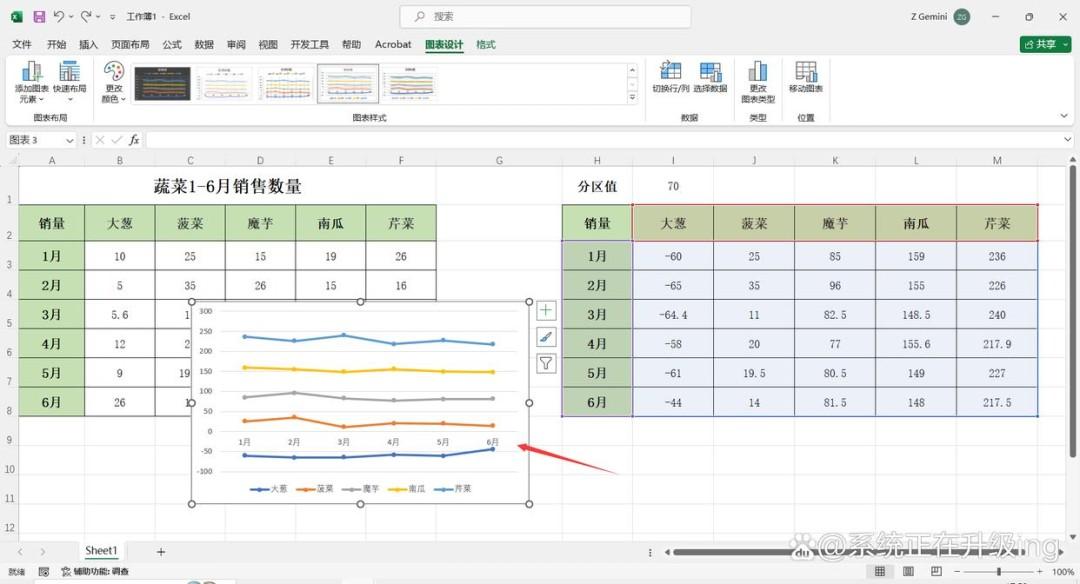Click the Undo arrow icon
This screenshot has height=584, width=1080.
[x=59, y=17]
